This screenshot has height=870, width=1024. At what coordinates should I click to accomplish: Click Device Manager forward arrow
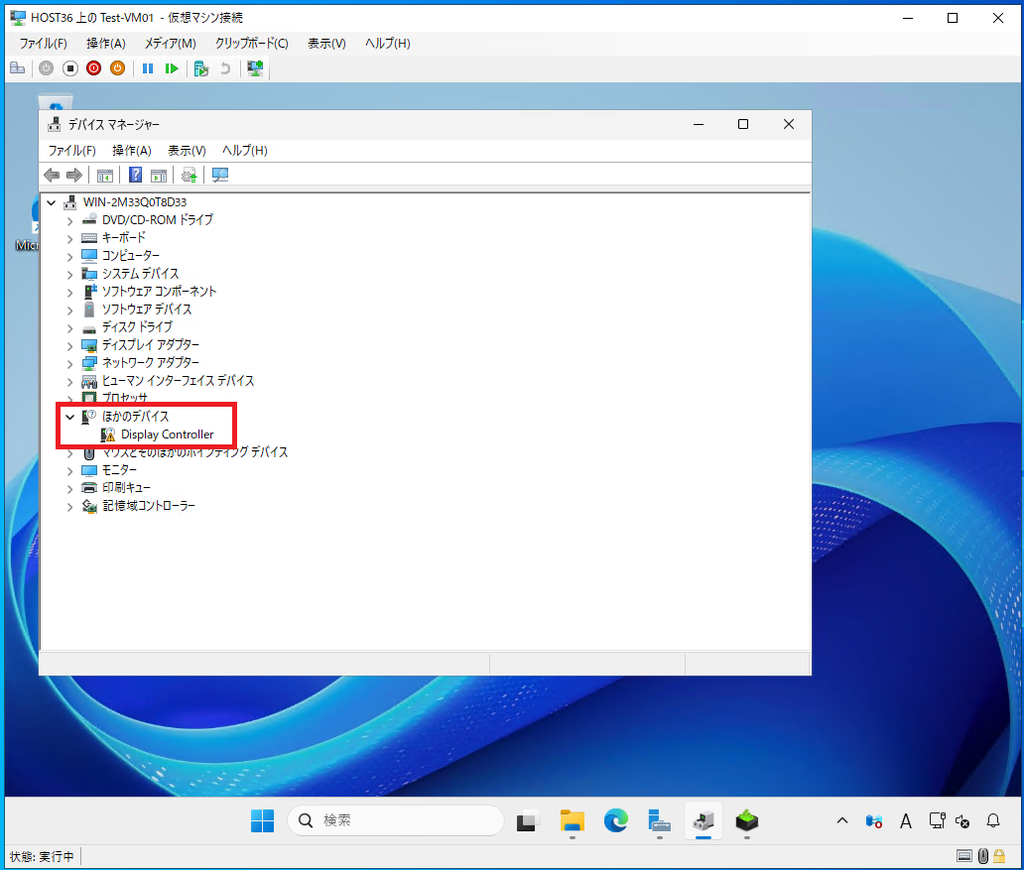(74, 175)
